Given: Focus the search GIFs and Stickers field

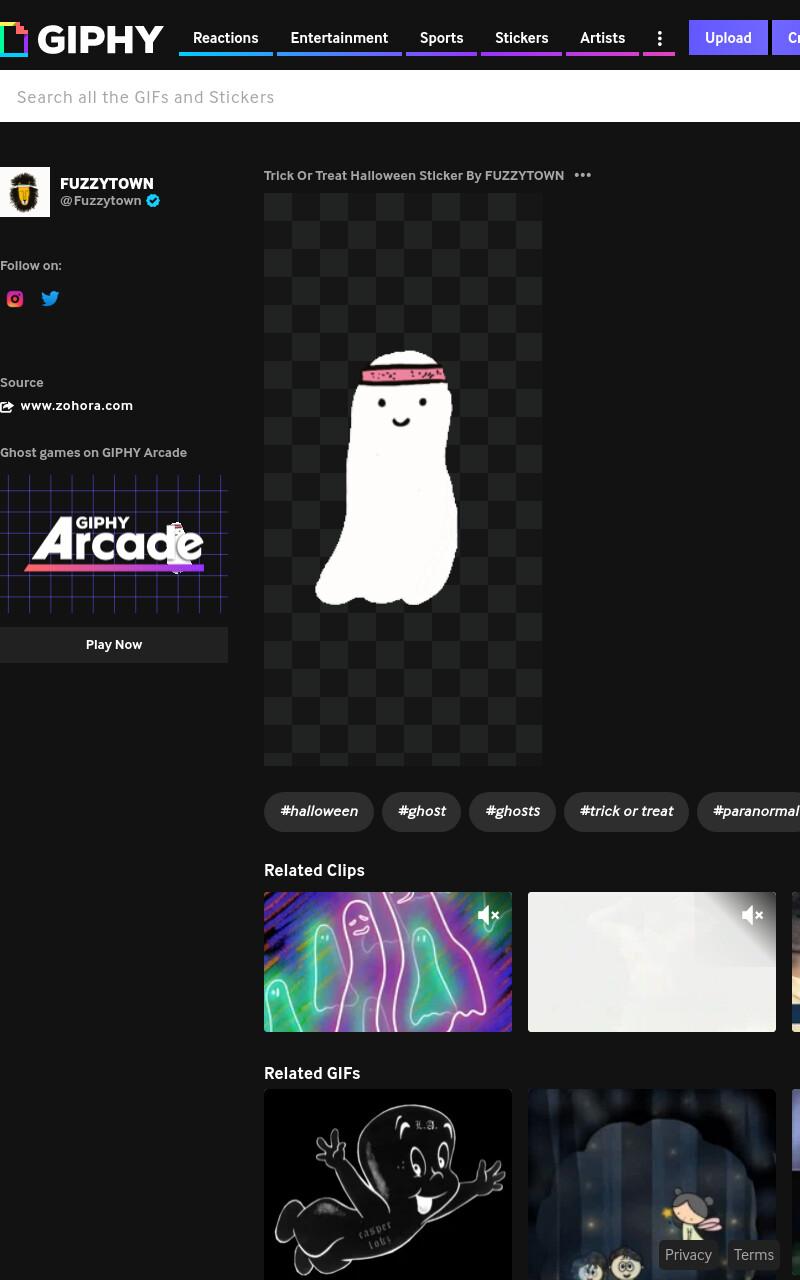Looking at the screenshot, I should (400, 97).
